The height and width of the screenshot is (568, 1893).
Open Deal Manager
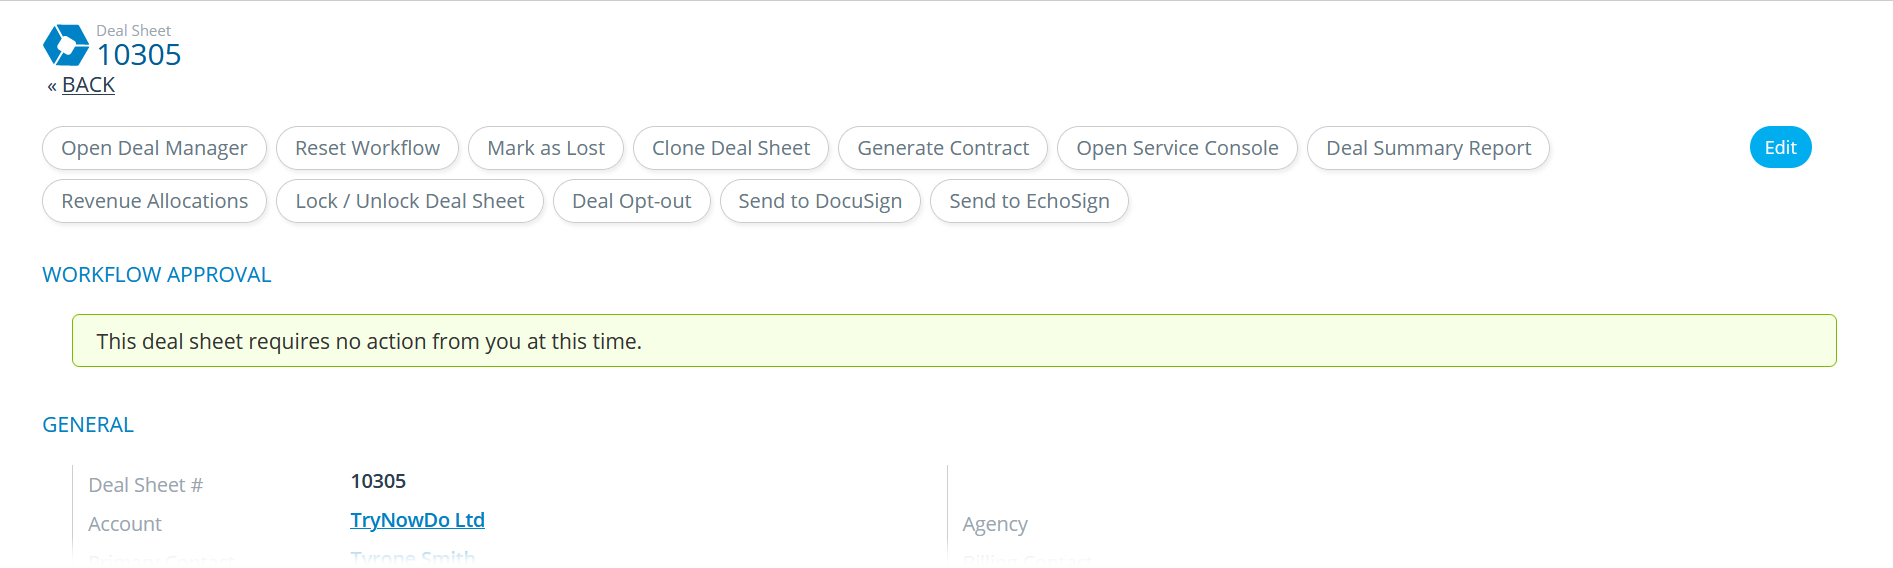pos(154,148)
